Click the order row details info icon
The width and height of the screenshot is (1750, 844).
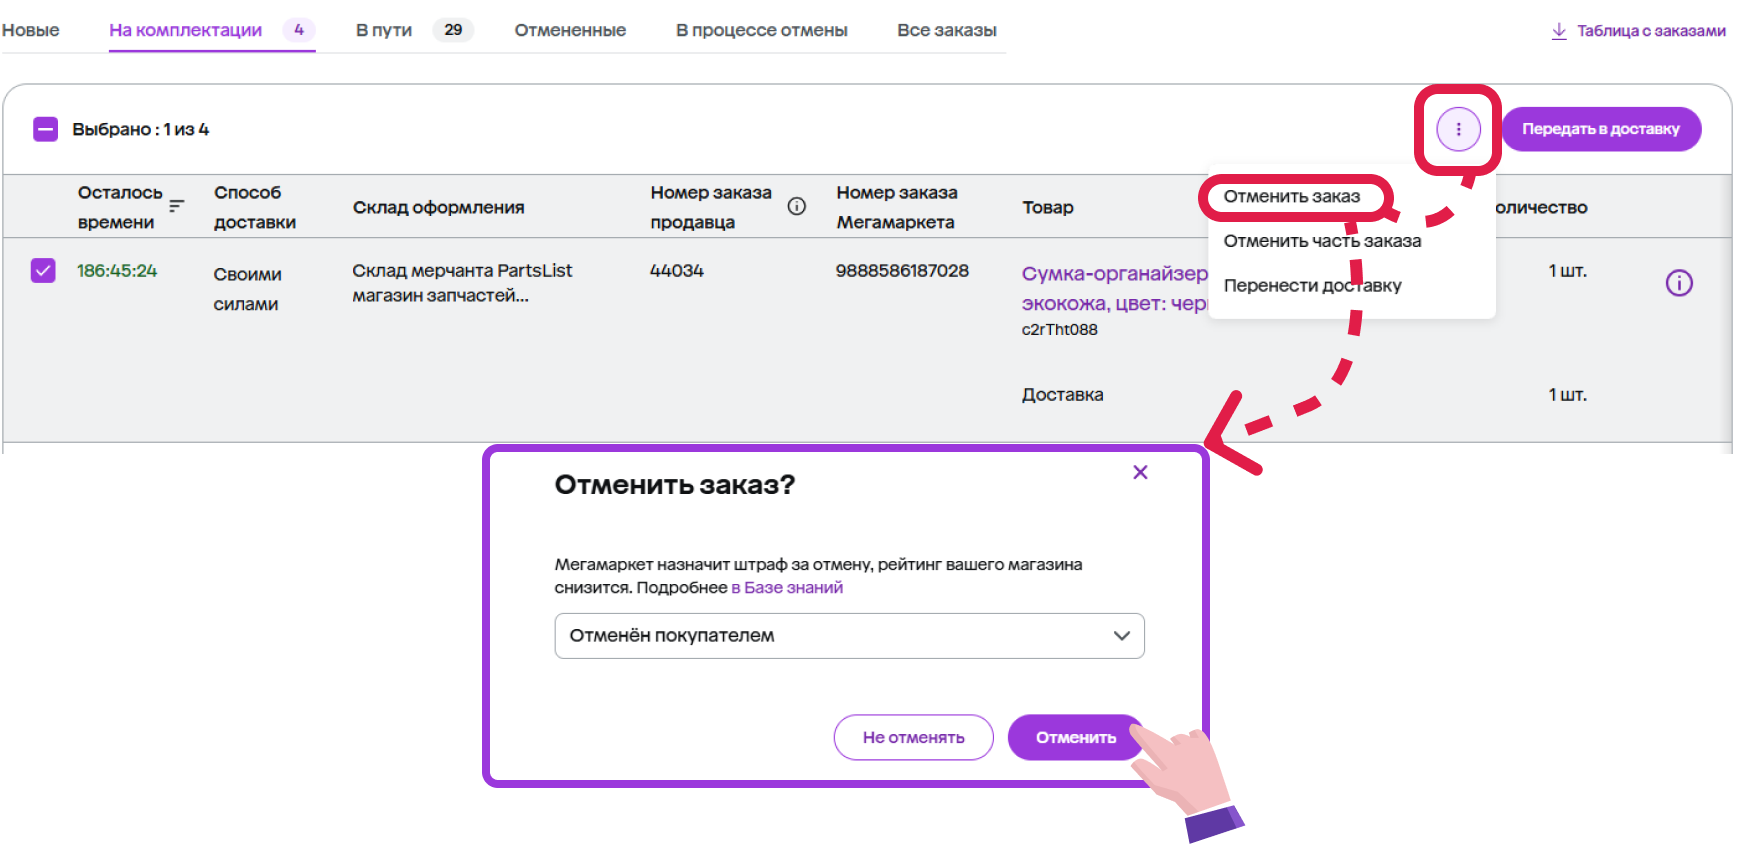1679,283
